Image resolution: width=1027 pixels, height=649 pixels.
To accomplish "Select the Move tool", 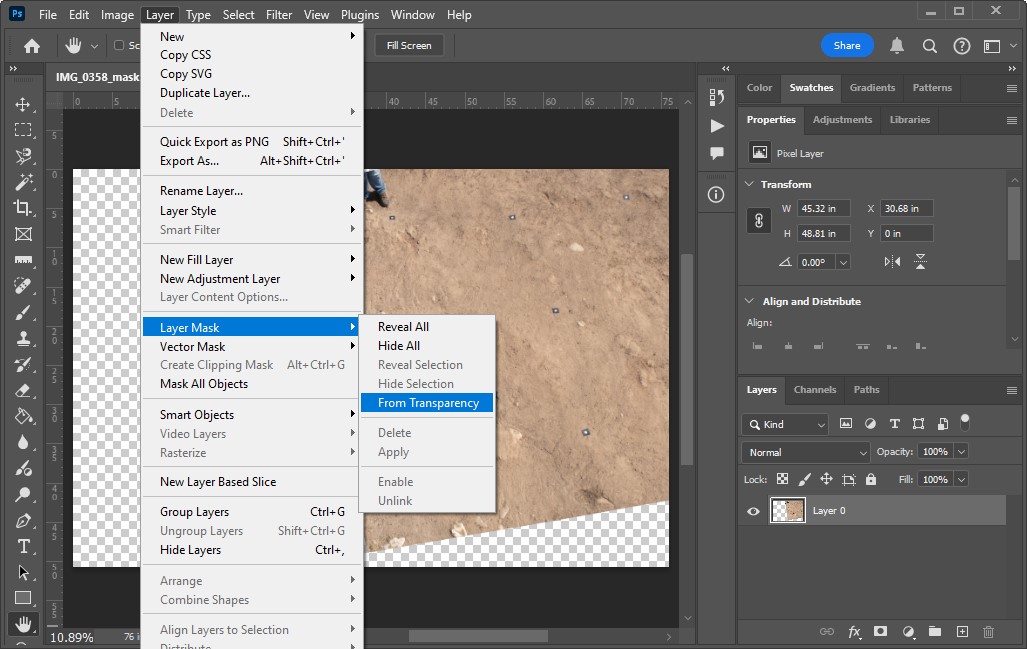I will 23,105.
